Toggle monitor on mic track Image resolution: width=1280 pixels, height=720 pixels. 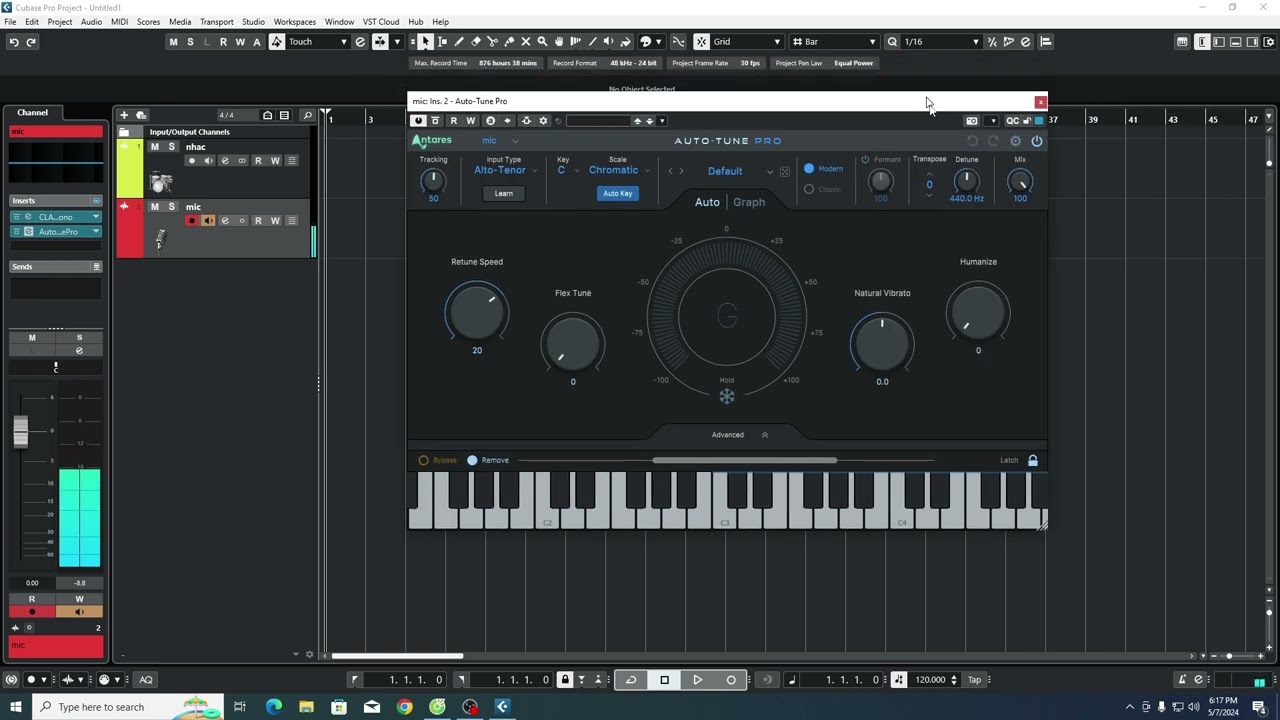click(208, 221)
